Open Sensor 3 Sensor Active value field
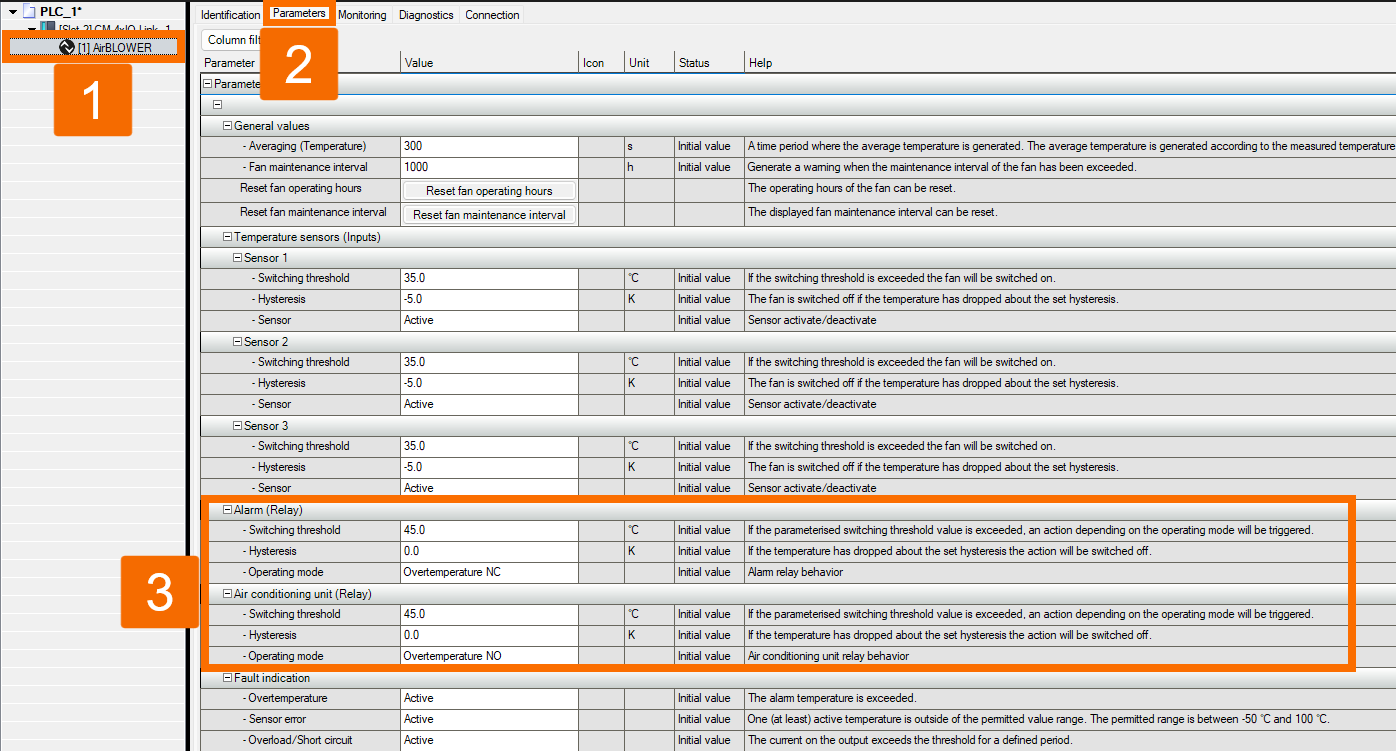This screenshot has width=1396, height=751. pyautogui.click(x=489, y=488)
